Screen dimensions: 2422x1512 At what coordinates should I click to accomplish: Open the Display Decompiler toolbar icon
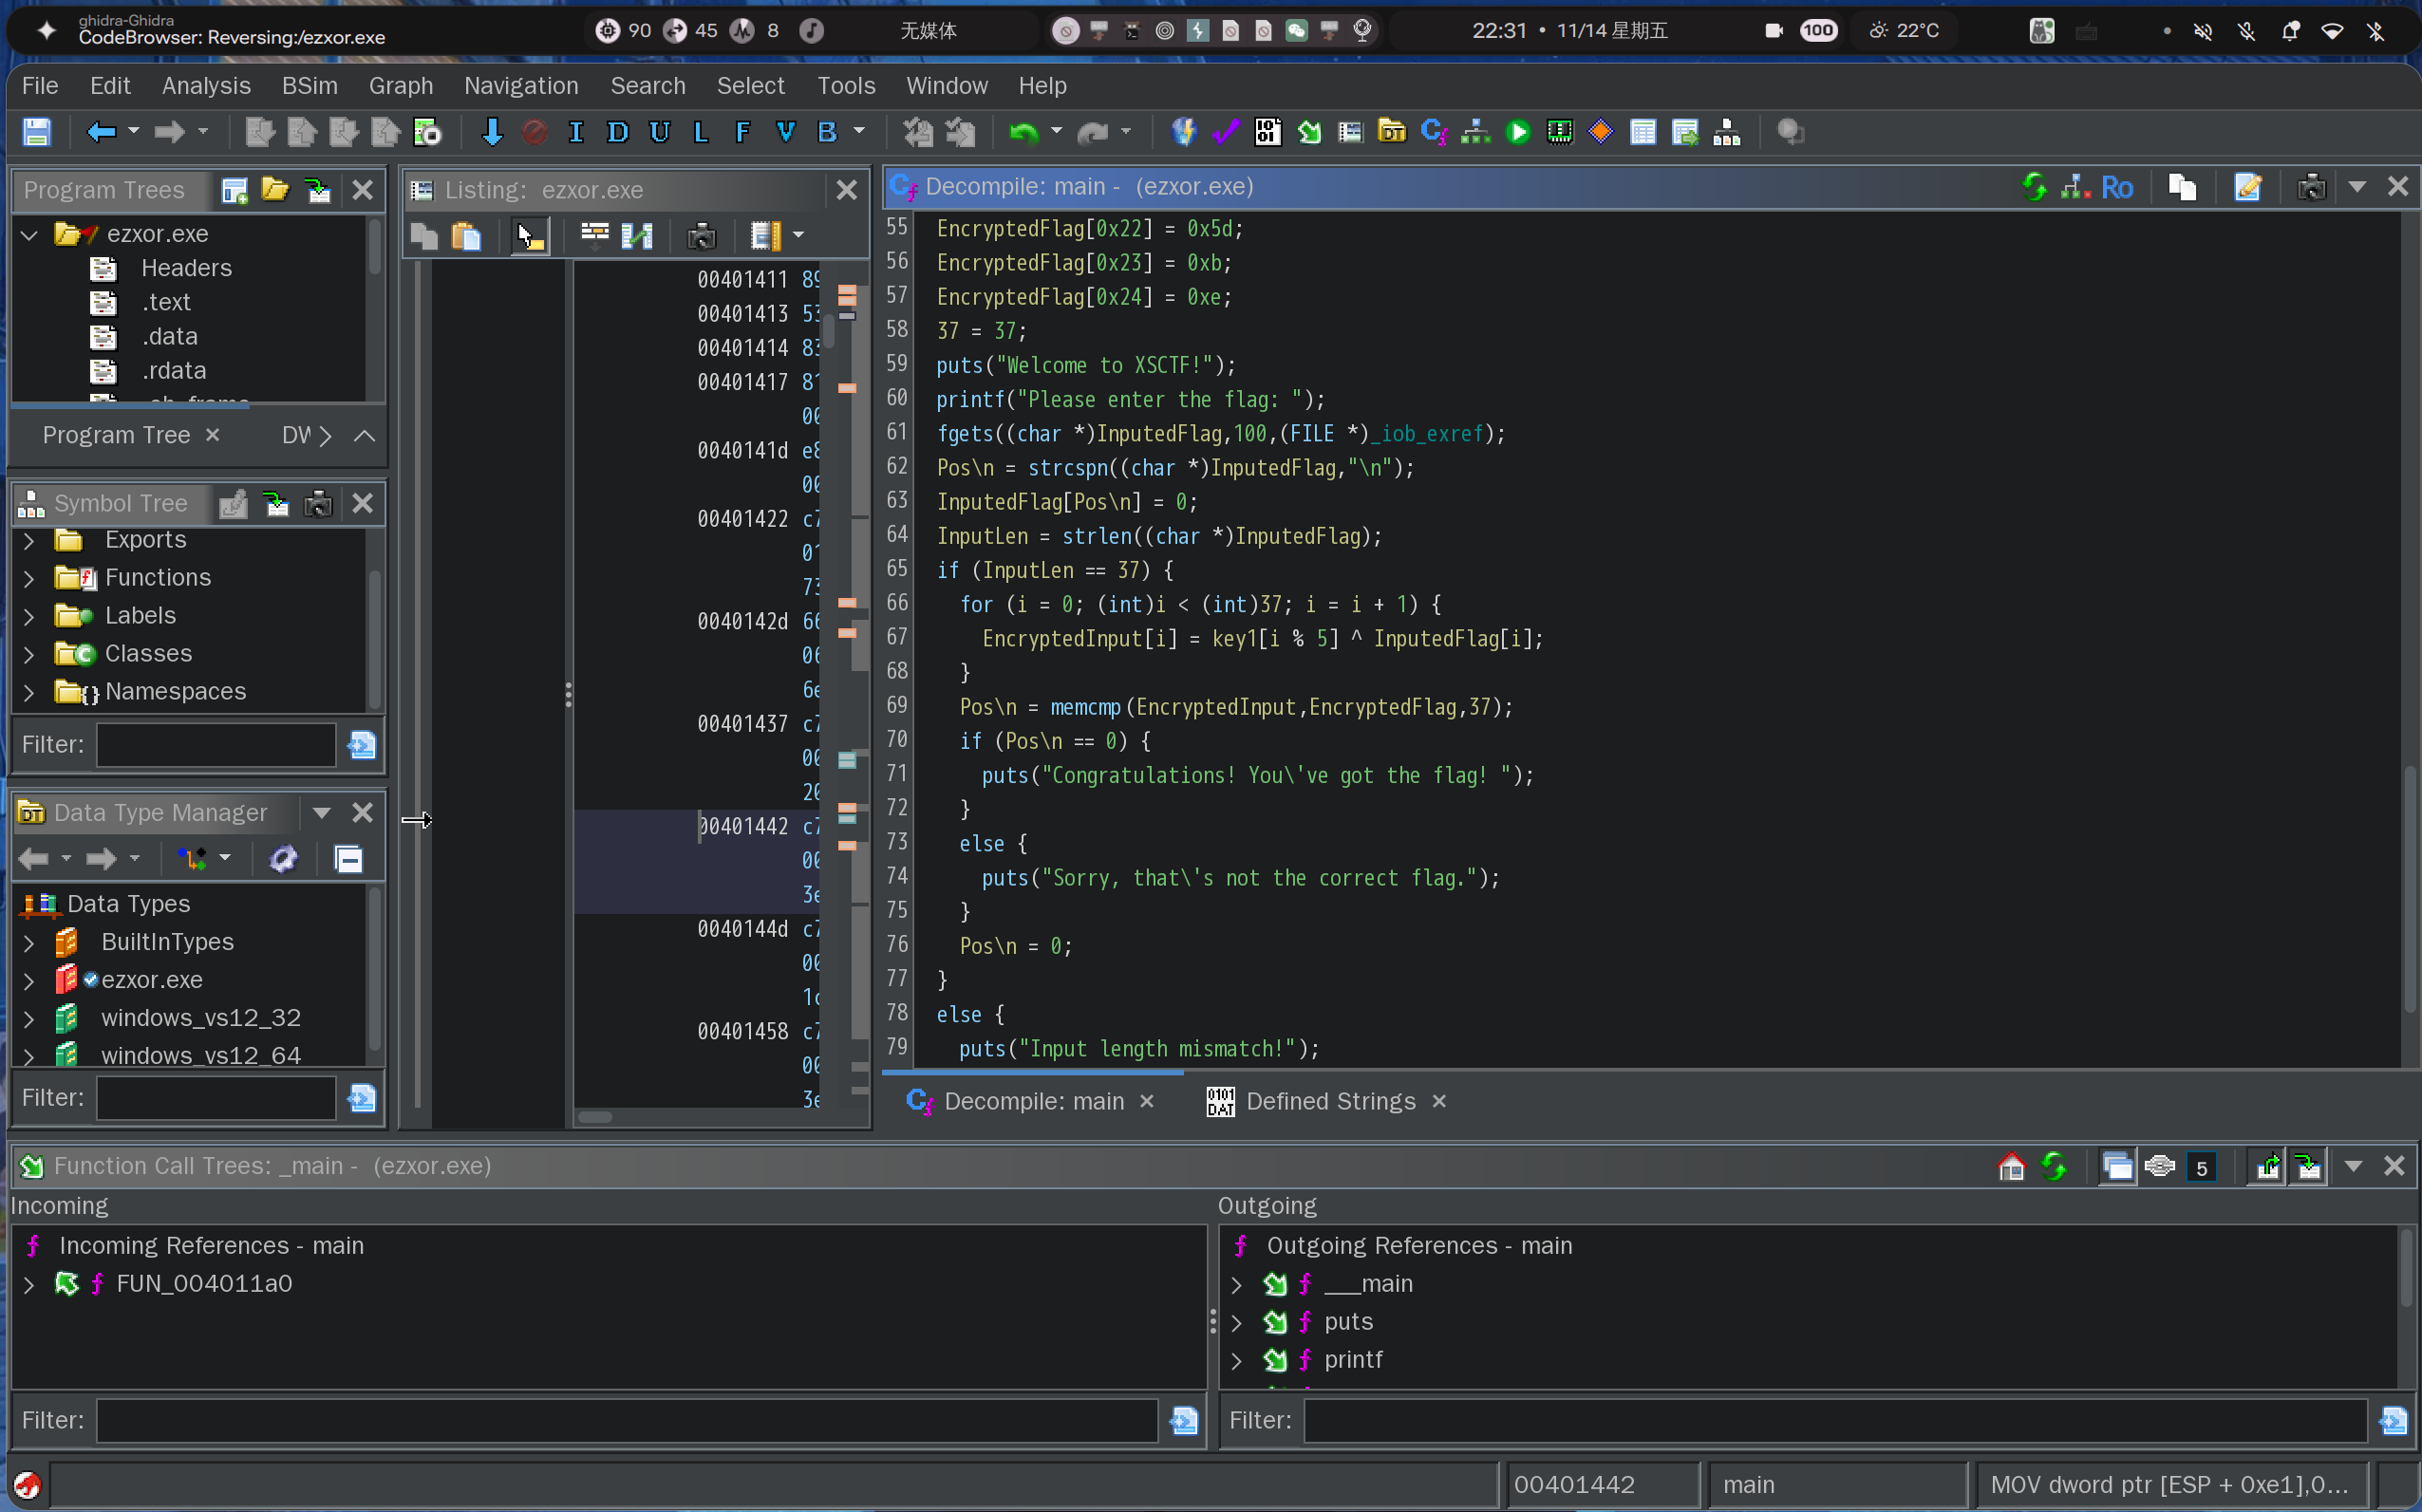tap(1433, 132)
